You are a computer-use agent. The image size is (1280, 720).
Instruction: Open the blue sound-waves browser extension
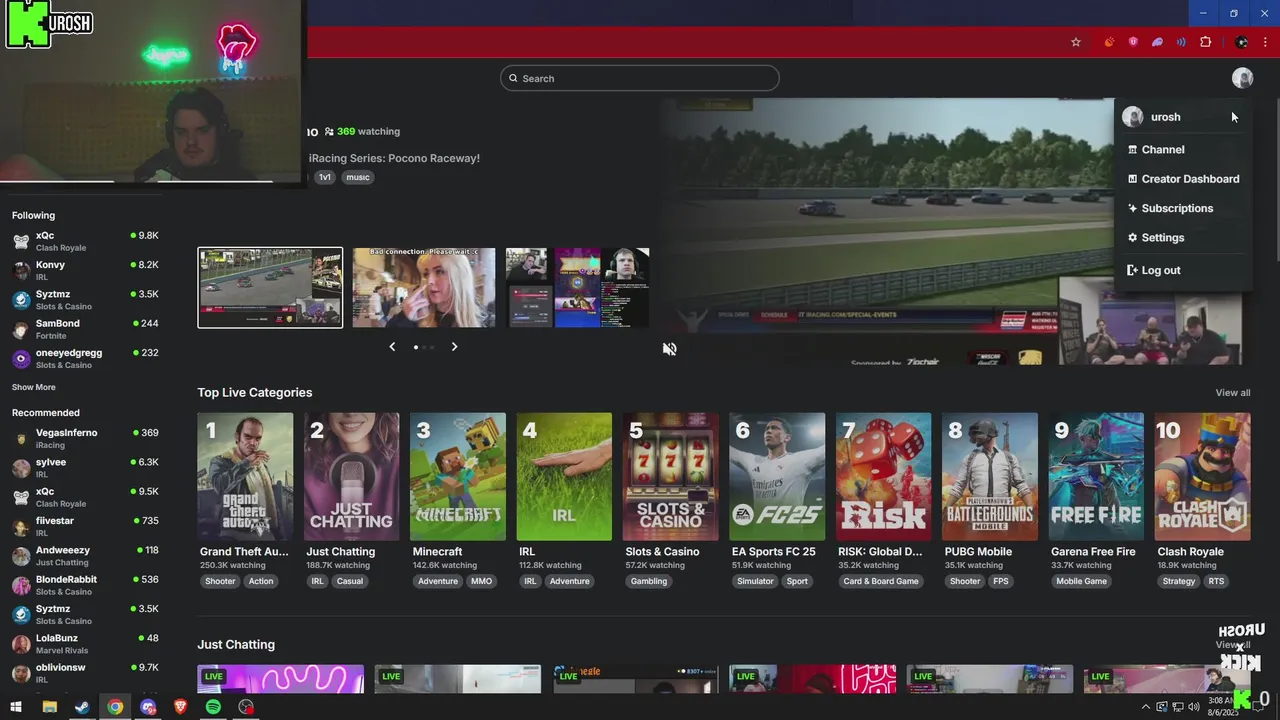1181,42
